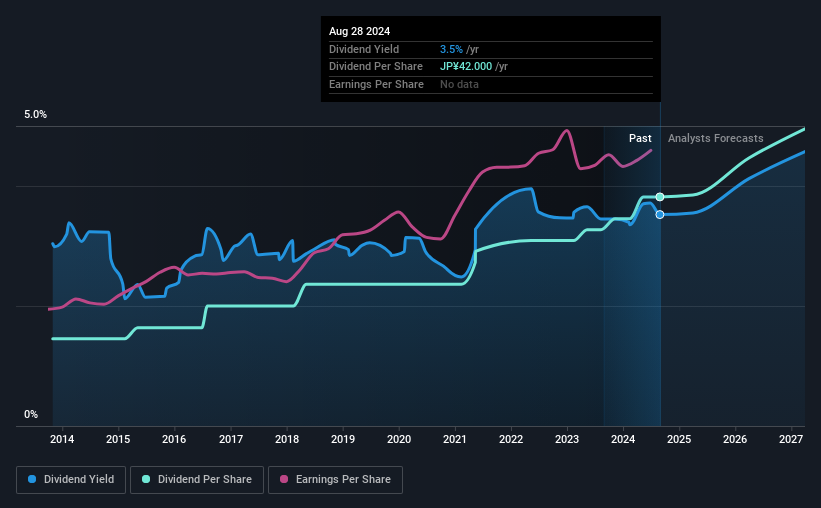Click the 2020 x-axis label

(x=399, y=439)
